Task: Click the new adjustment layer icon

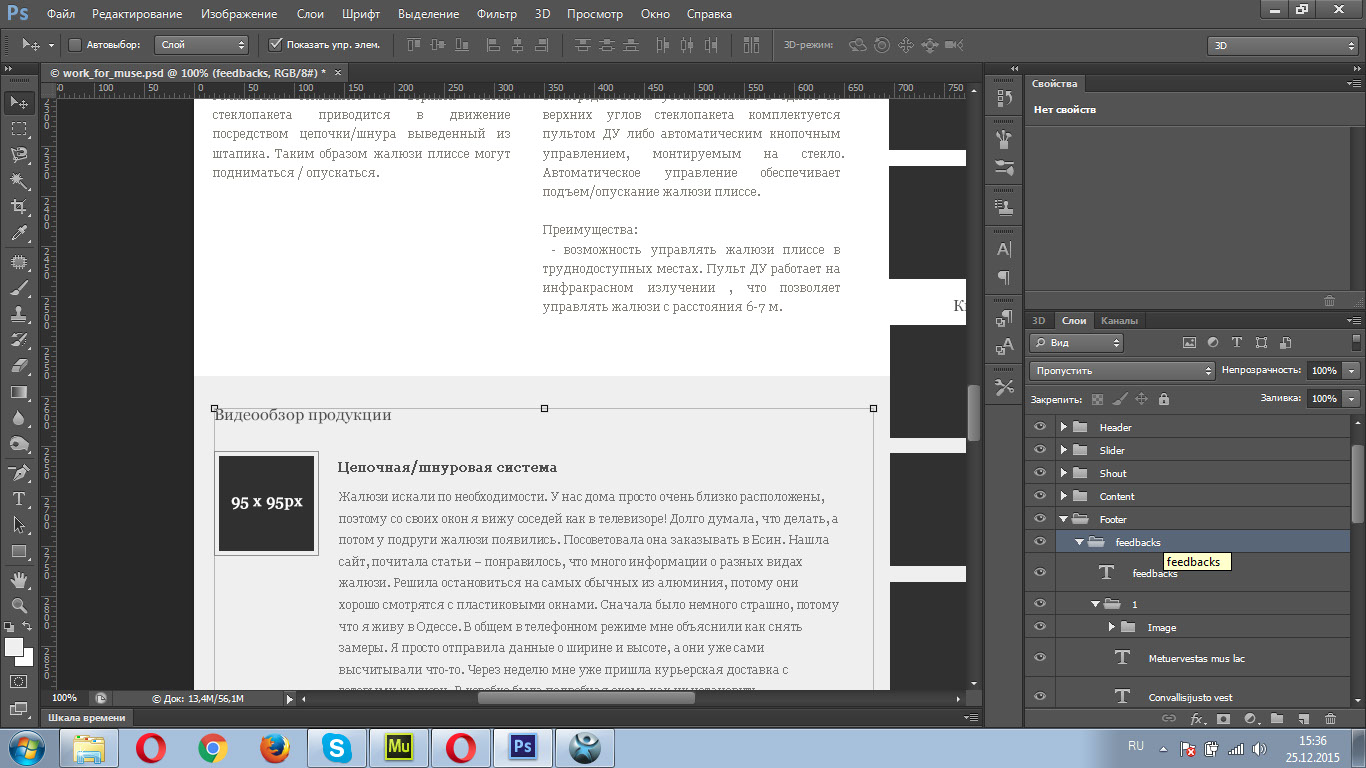Action: point(1250,718)
